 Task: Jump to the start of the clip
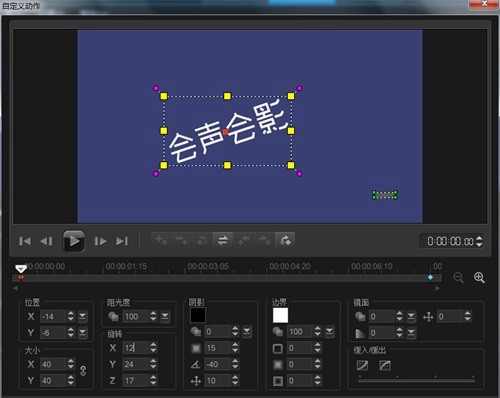25,241
